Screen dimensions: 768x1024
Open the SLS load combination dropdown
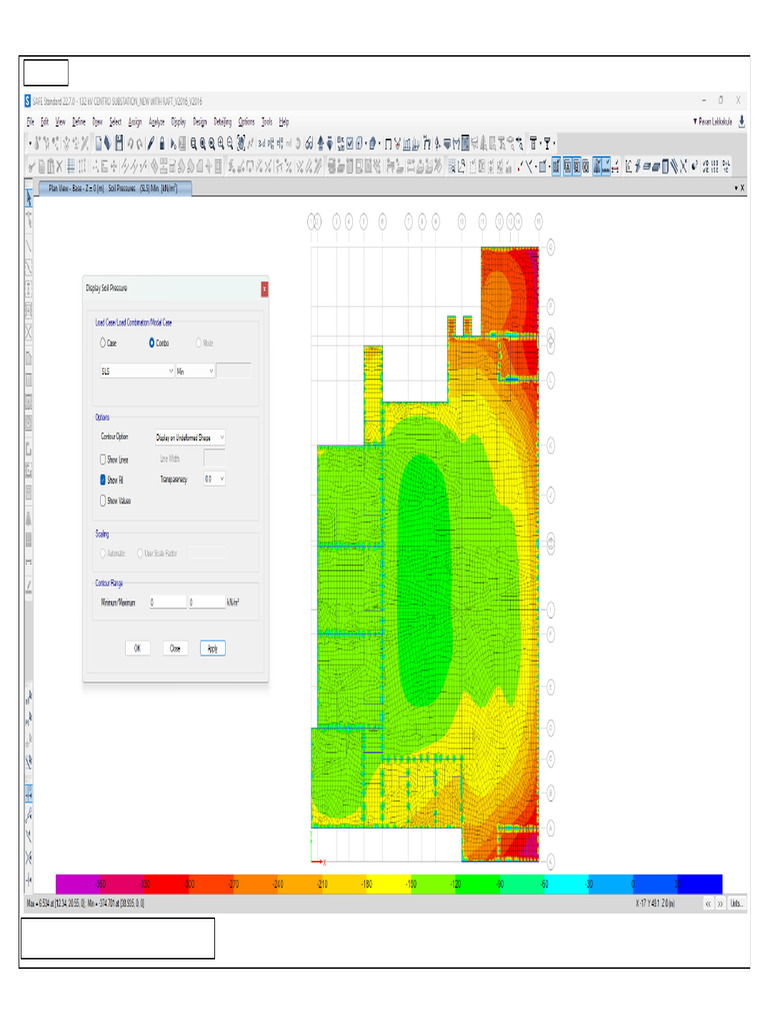[x=136, y=371]
